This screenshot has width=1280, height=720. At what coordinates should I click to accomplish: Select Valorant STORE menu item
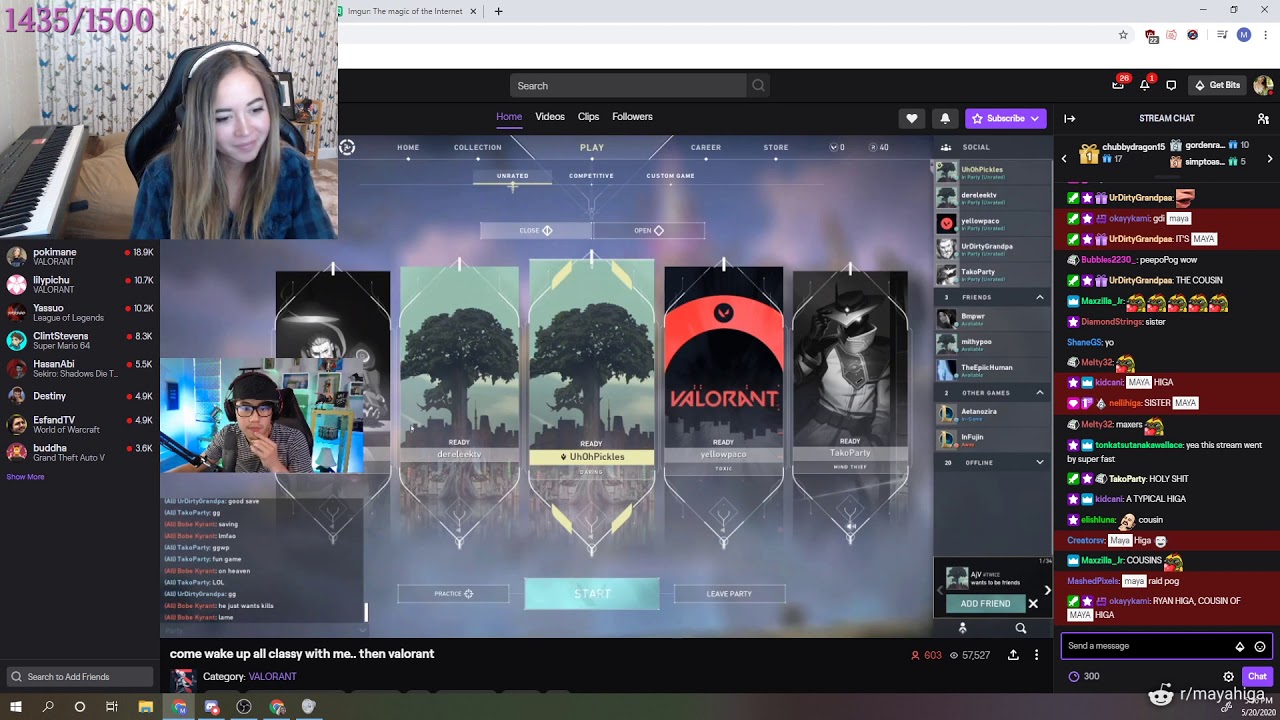(x=776, y=147)
